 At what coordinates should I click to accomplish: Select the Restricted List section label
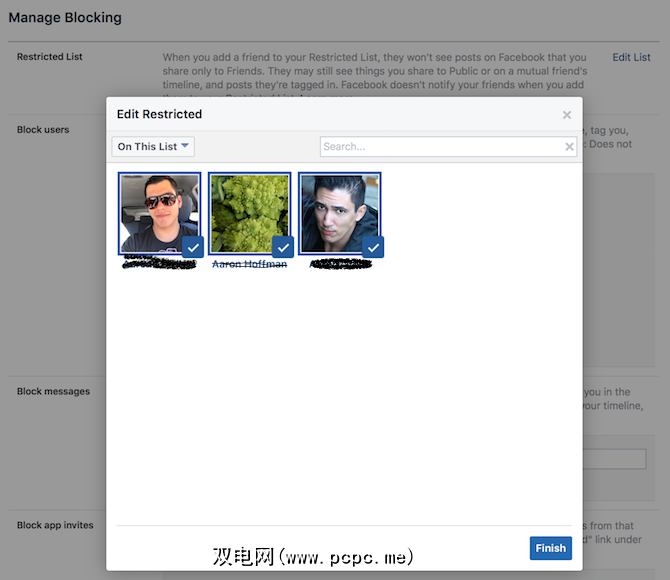point(50,57)
